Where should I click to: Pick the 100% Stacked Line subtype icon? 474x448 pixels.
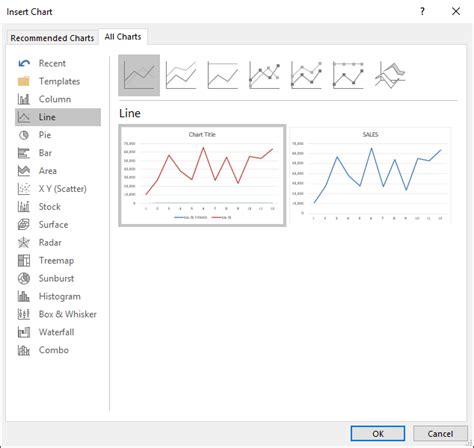[x=223, y=75]
